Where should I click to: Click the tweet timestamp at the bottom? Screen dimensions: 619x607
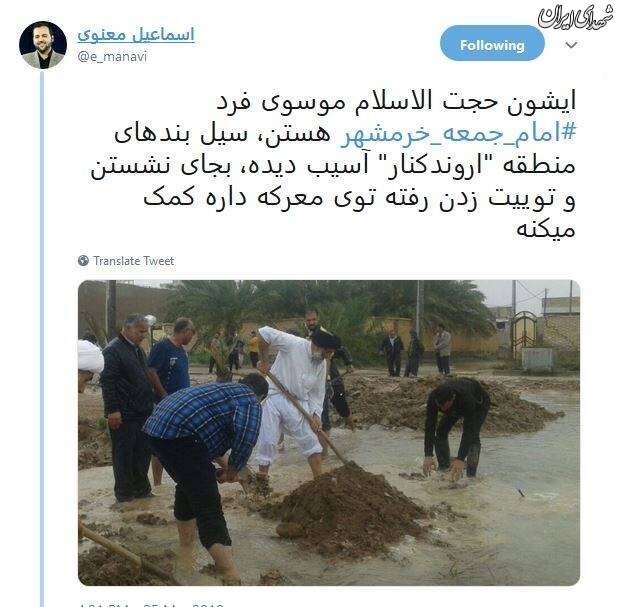(150, 604)
